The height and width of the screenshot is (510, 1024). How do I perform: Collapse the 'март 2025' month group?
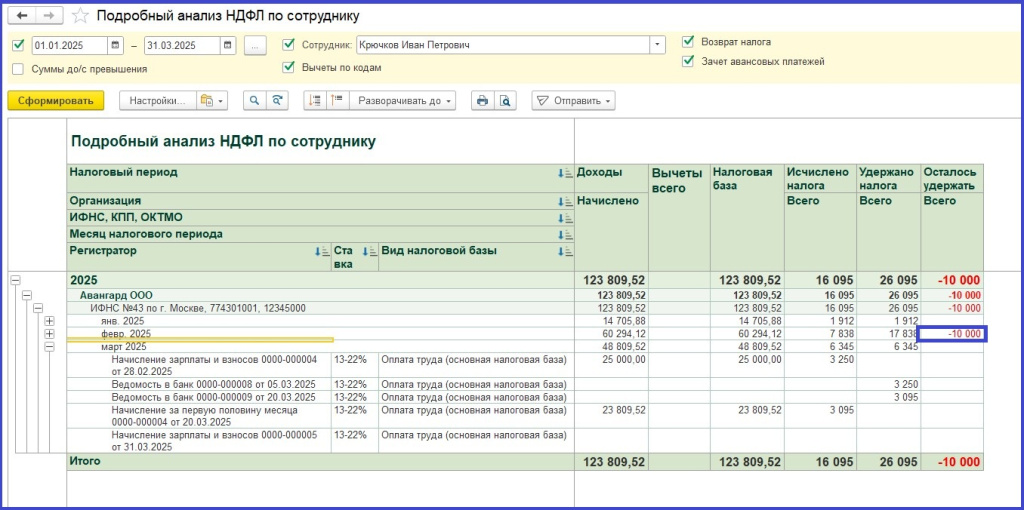click(x=49, y=346)
